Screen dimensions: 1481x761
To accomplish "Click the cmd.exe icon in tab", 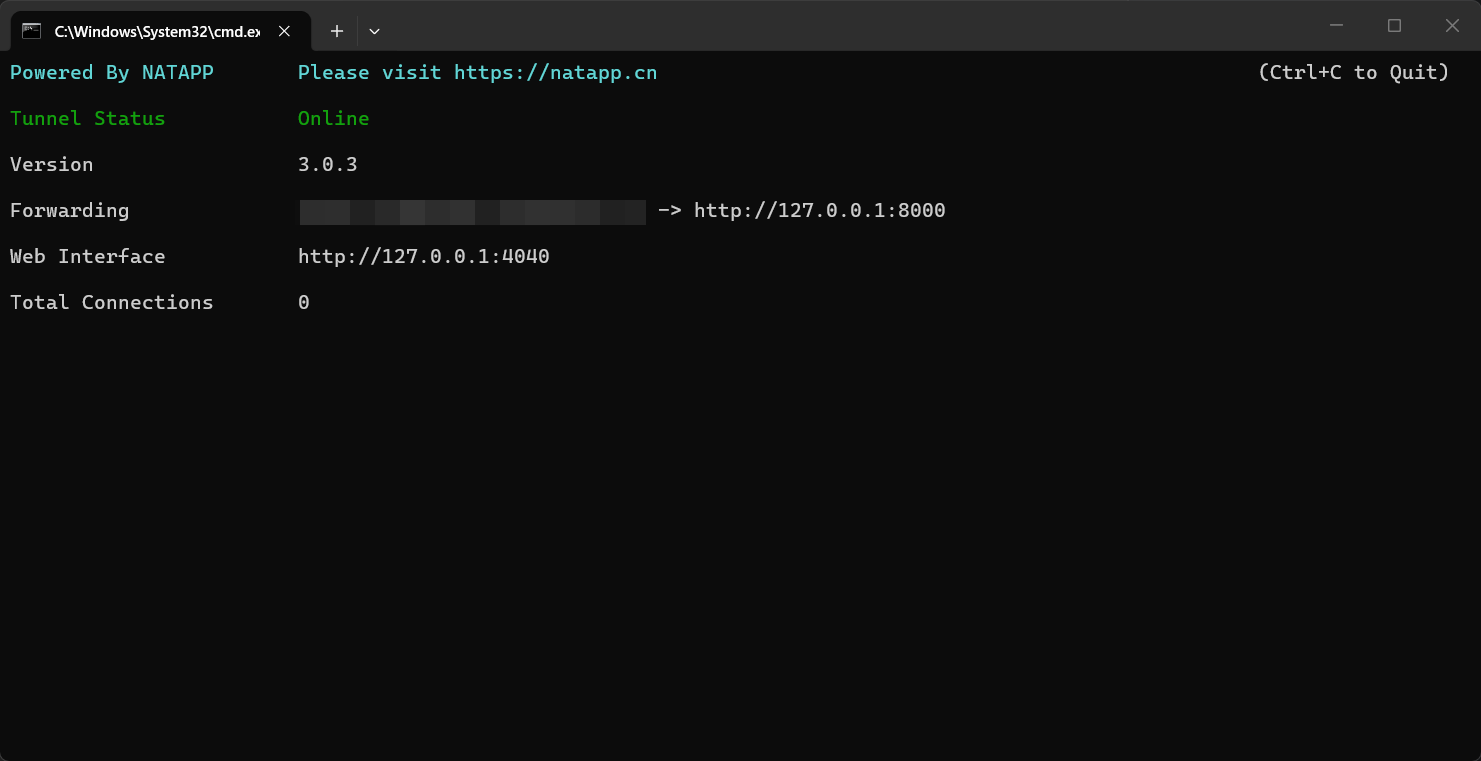I will tap(32, 31).
